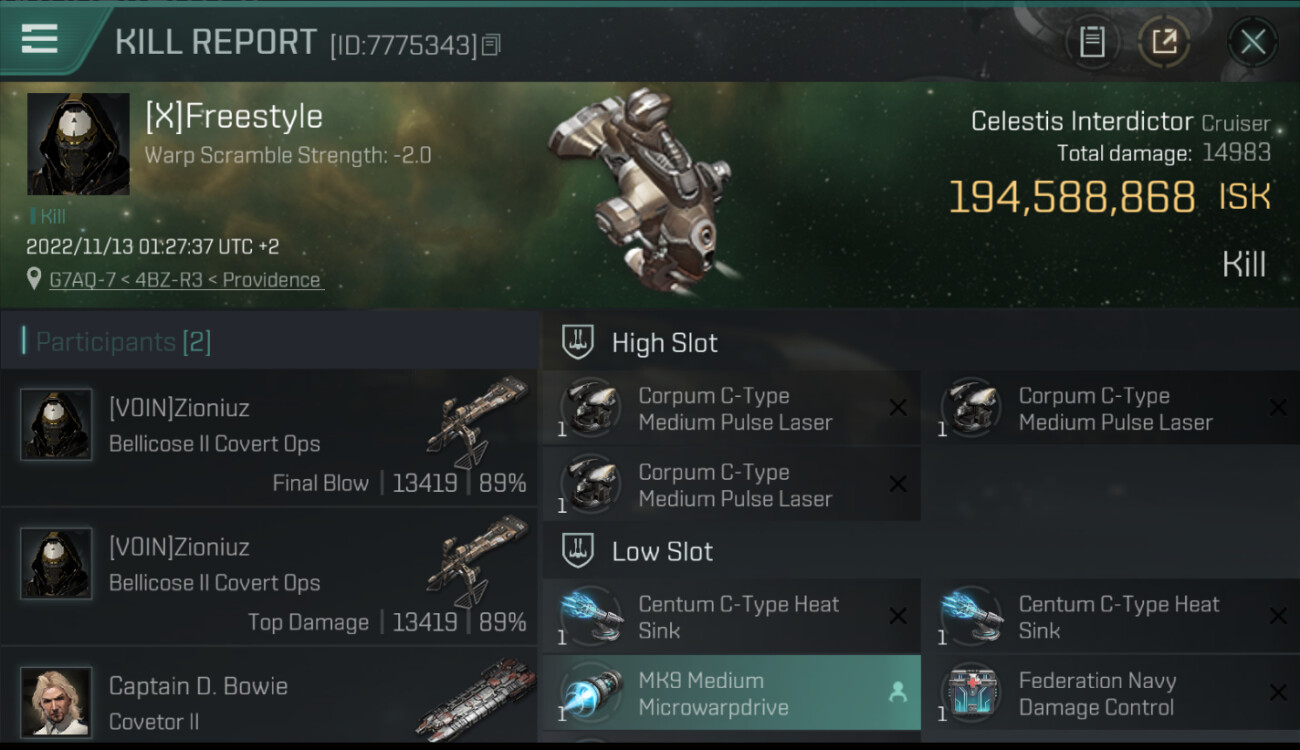The width and height of the screenshot is (1300, 750).
Task: Click the X next to first Centum Heat Sink
Action: coord(898,617)
